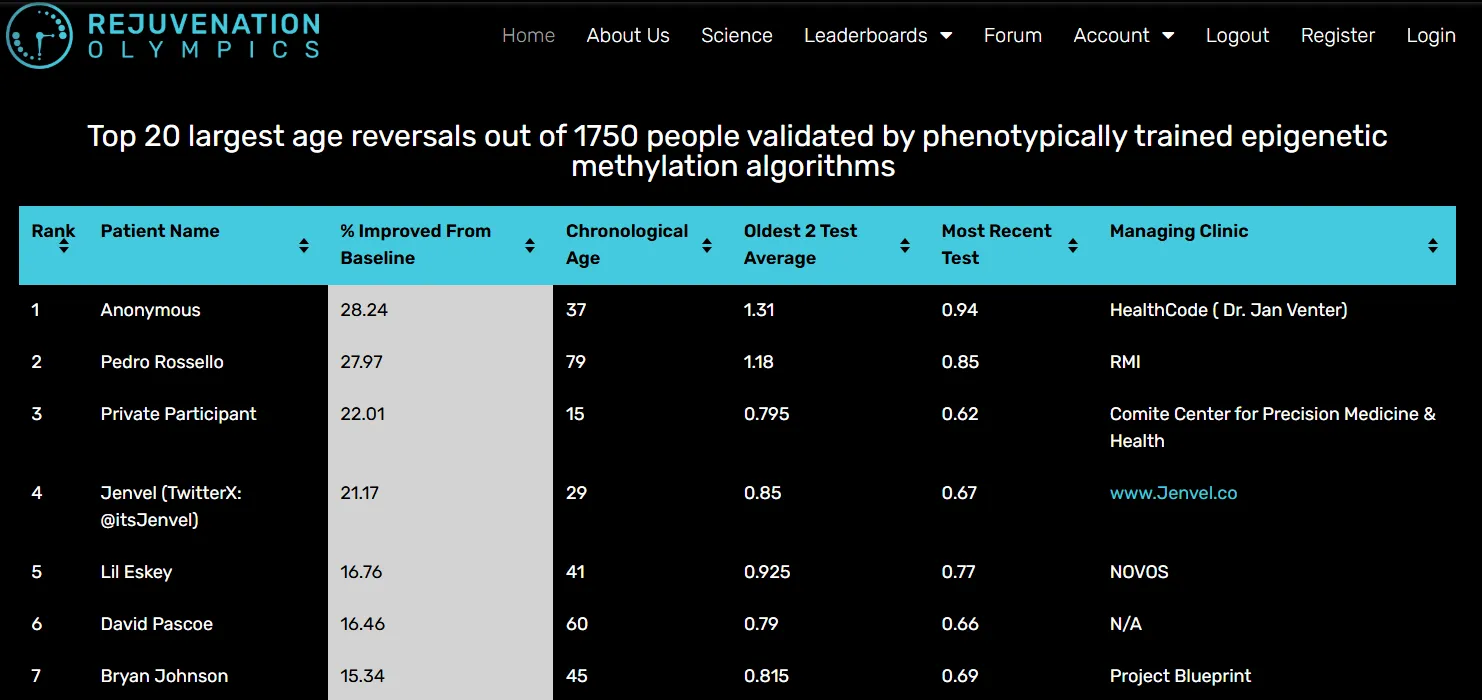This screenshot has width=1482, height=700.
Task: Sort by Oldest 2 Test Average arrows
Action: (x=905, y=246)
